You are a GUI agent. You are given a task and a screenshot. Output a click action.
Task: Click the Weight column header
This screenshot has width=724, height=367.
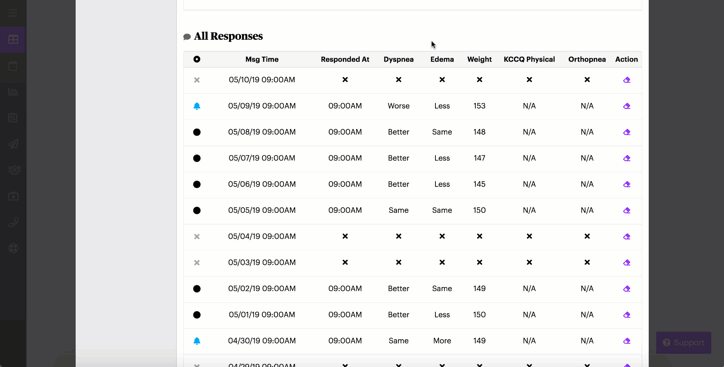click(x=479, y=59)
